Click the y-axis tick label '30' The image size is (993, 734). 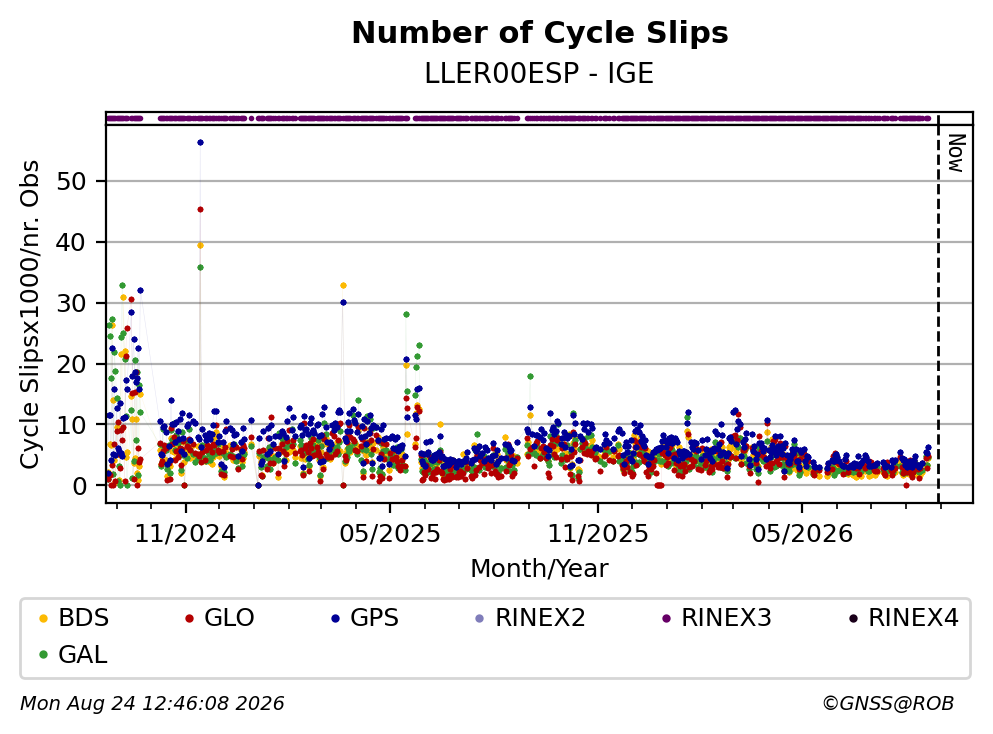[x=71, y=303]
